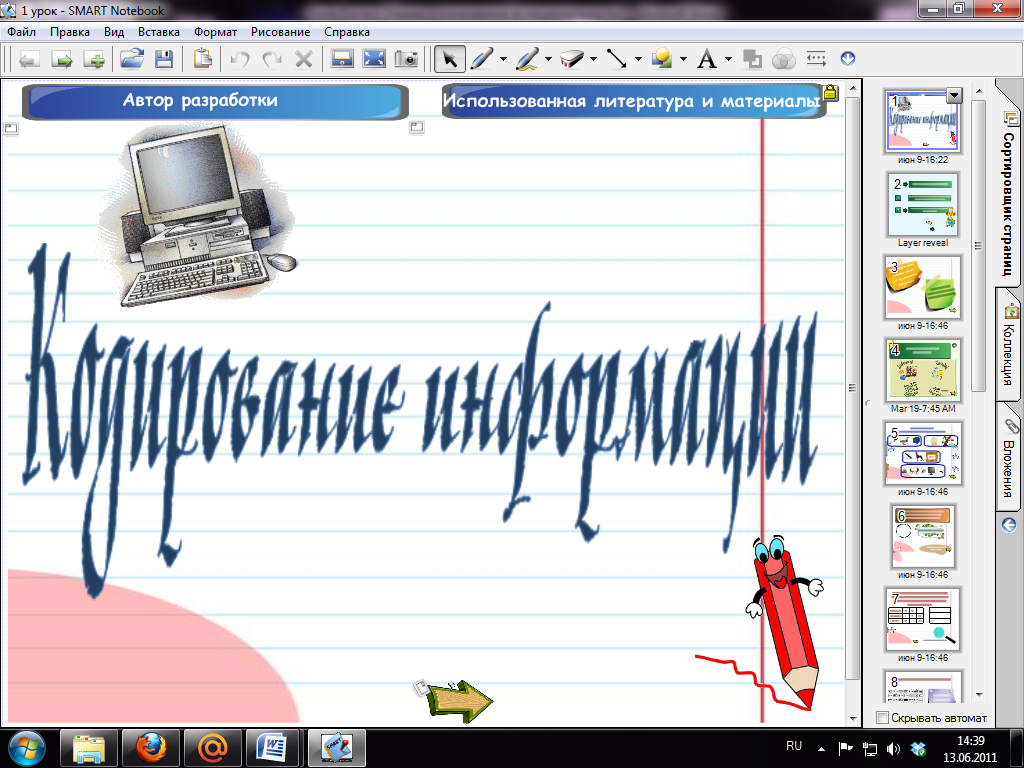
Task: Open Microsoft Word from taskbar
Action: tap(272, 748)
